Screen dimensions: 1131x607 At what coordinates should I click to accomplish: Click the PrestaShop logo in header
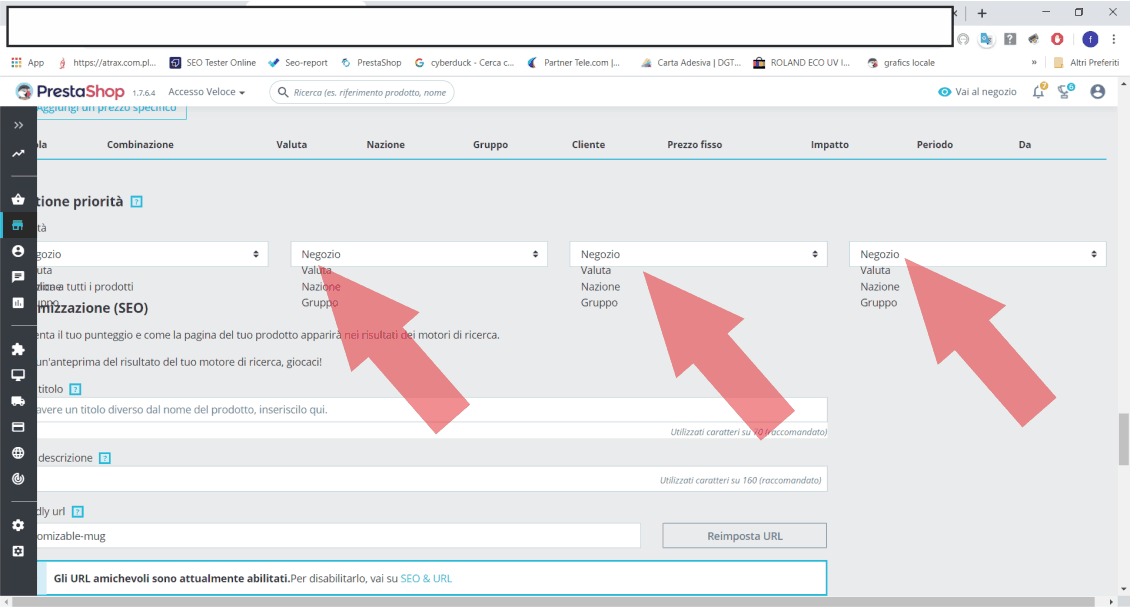[x=70, y=92]
